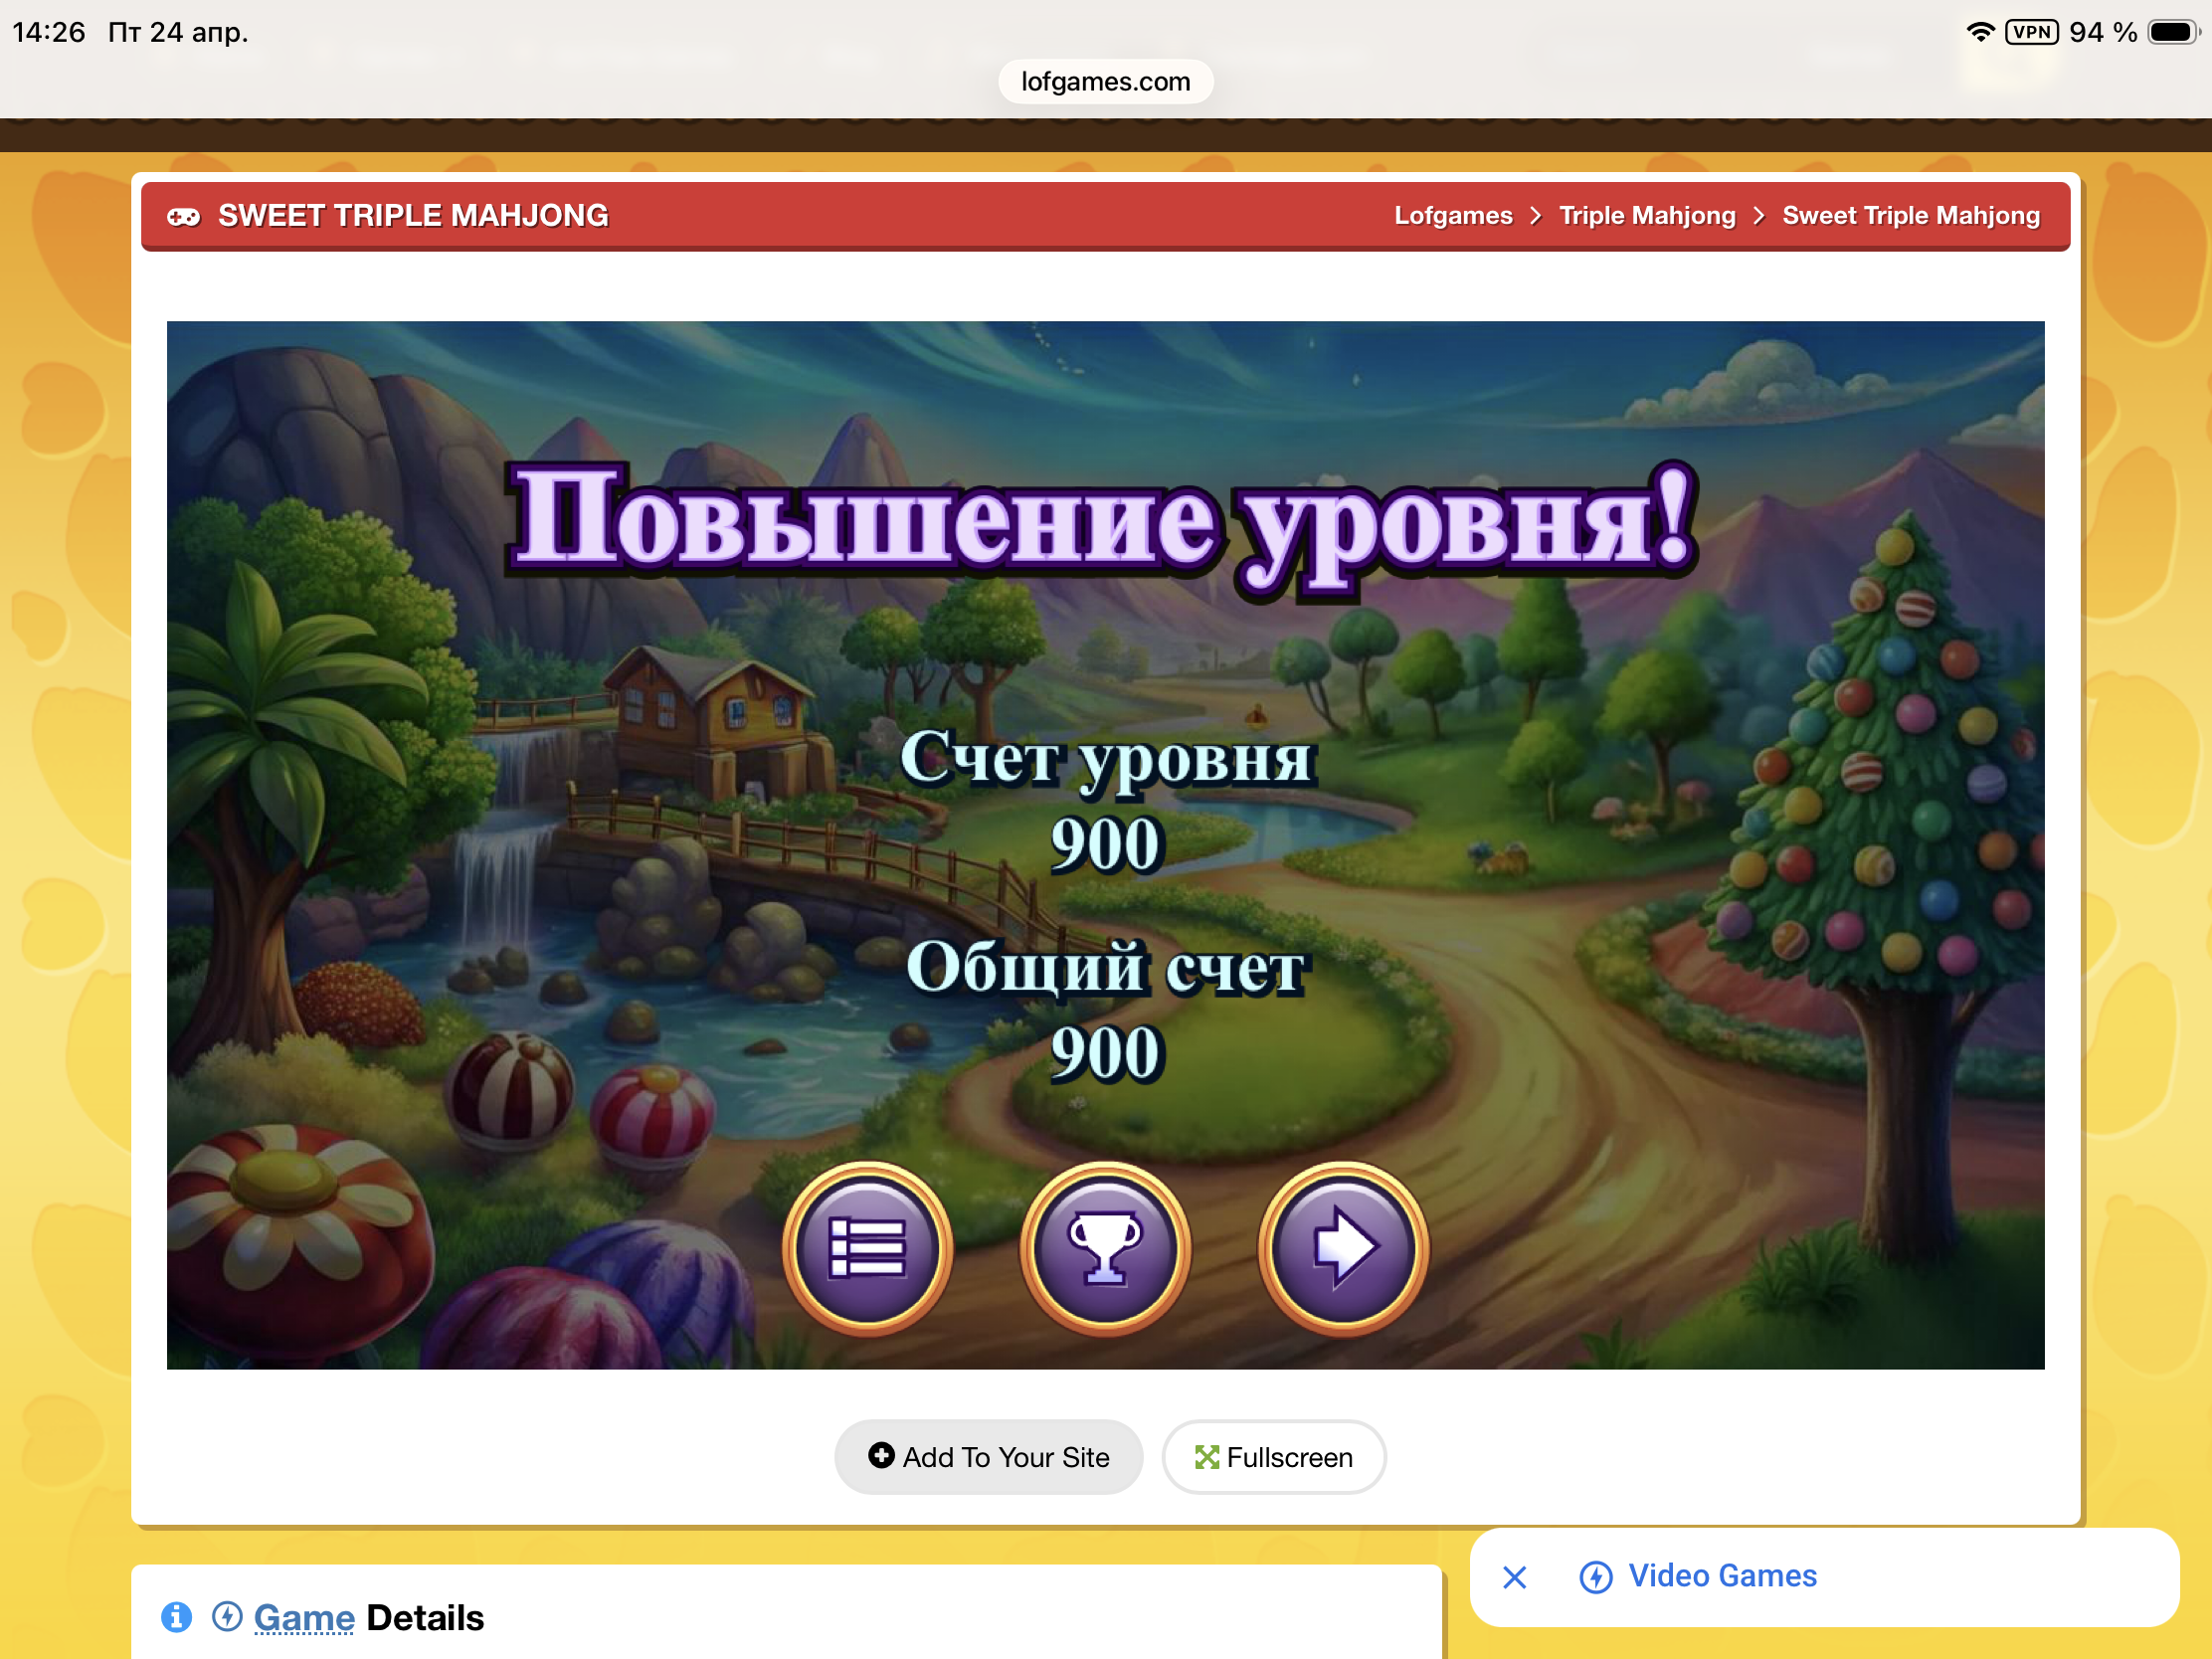This screenshot has height=1659, width=2212.
Task: Tap the VPN status indicator
Action: tap(2031, 32)
